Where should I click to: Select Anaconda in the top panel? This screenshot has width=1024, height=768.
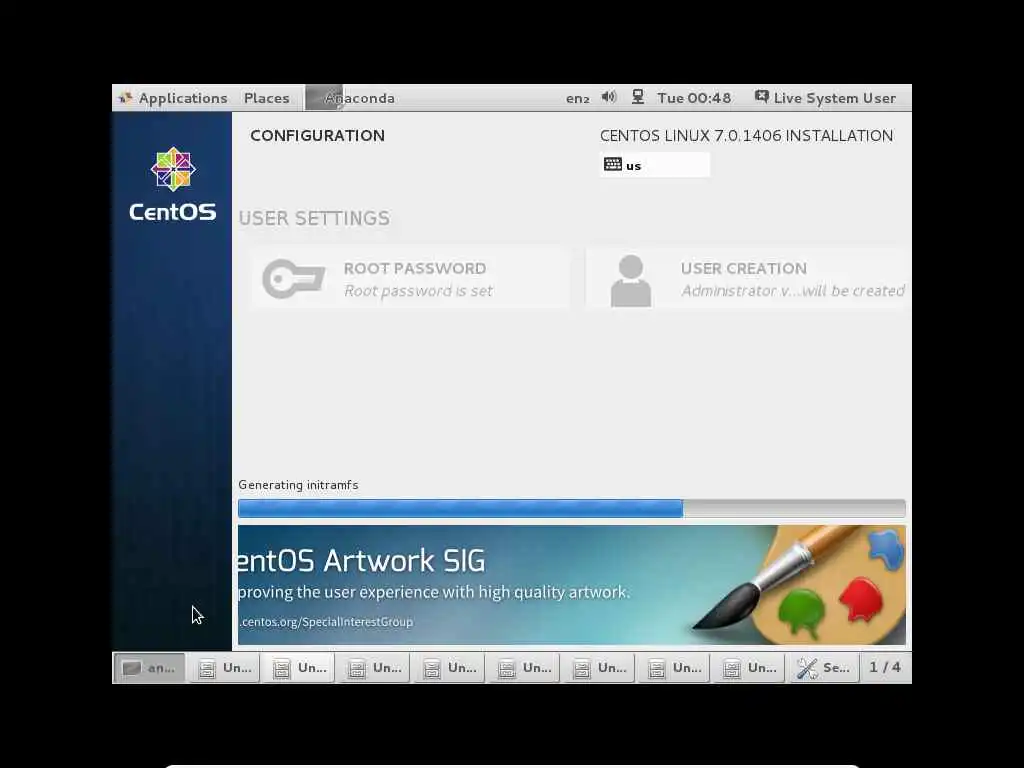pyautogui.click(x=351, y=98)
